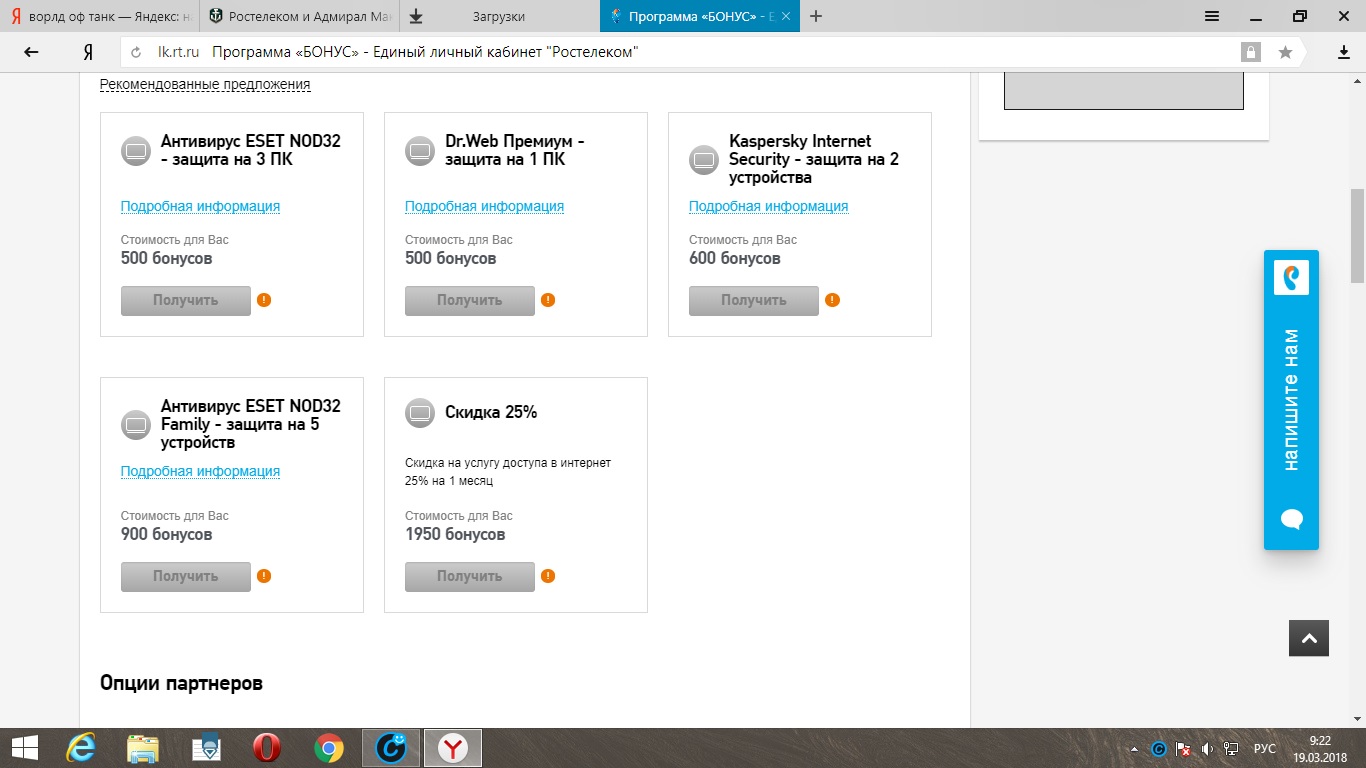Open Подробная информация for ESET NOD32 Family
Viewport: 1366px width, 768px height.
200,471
